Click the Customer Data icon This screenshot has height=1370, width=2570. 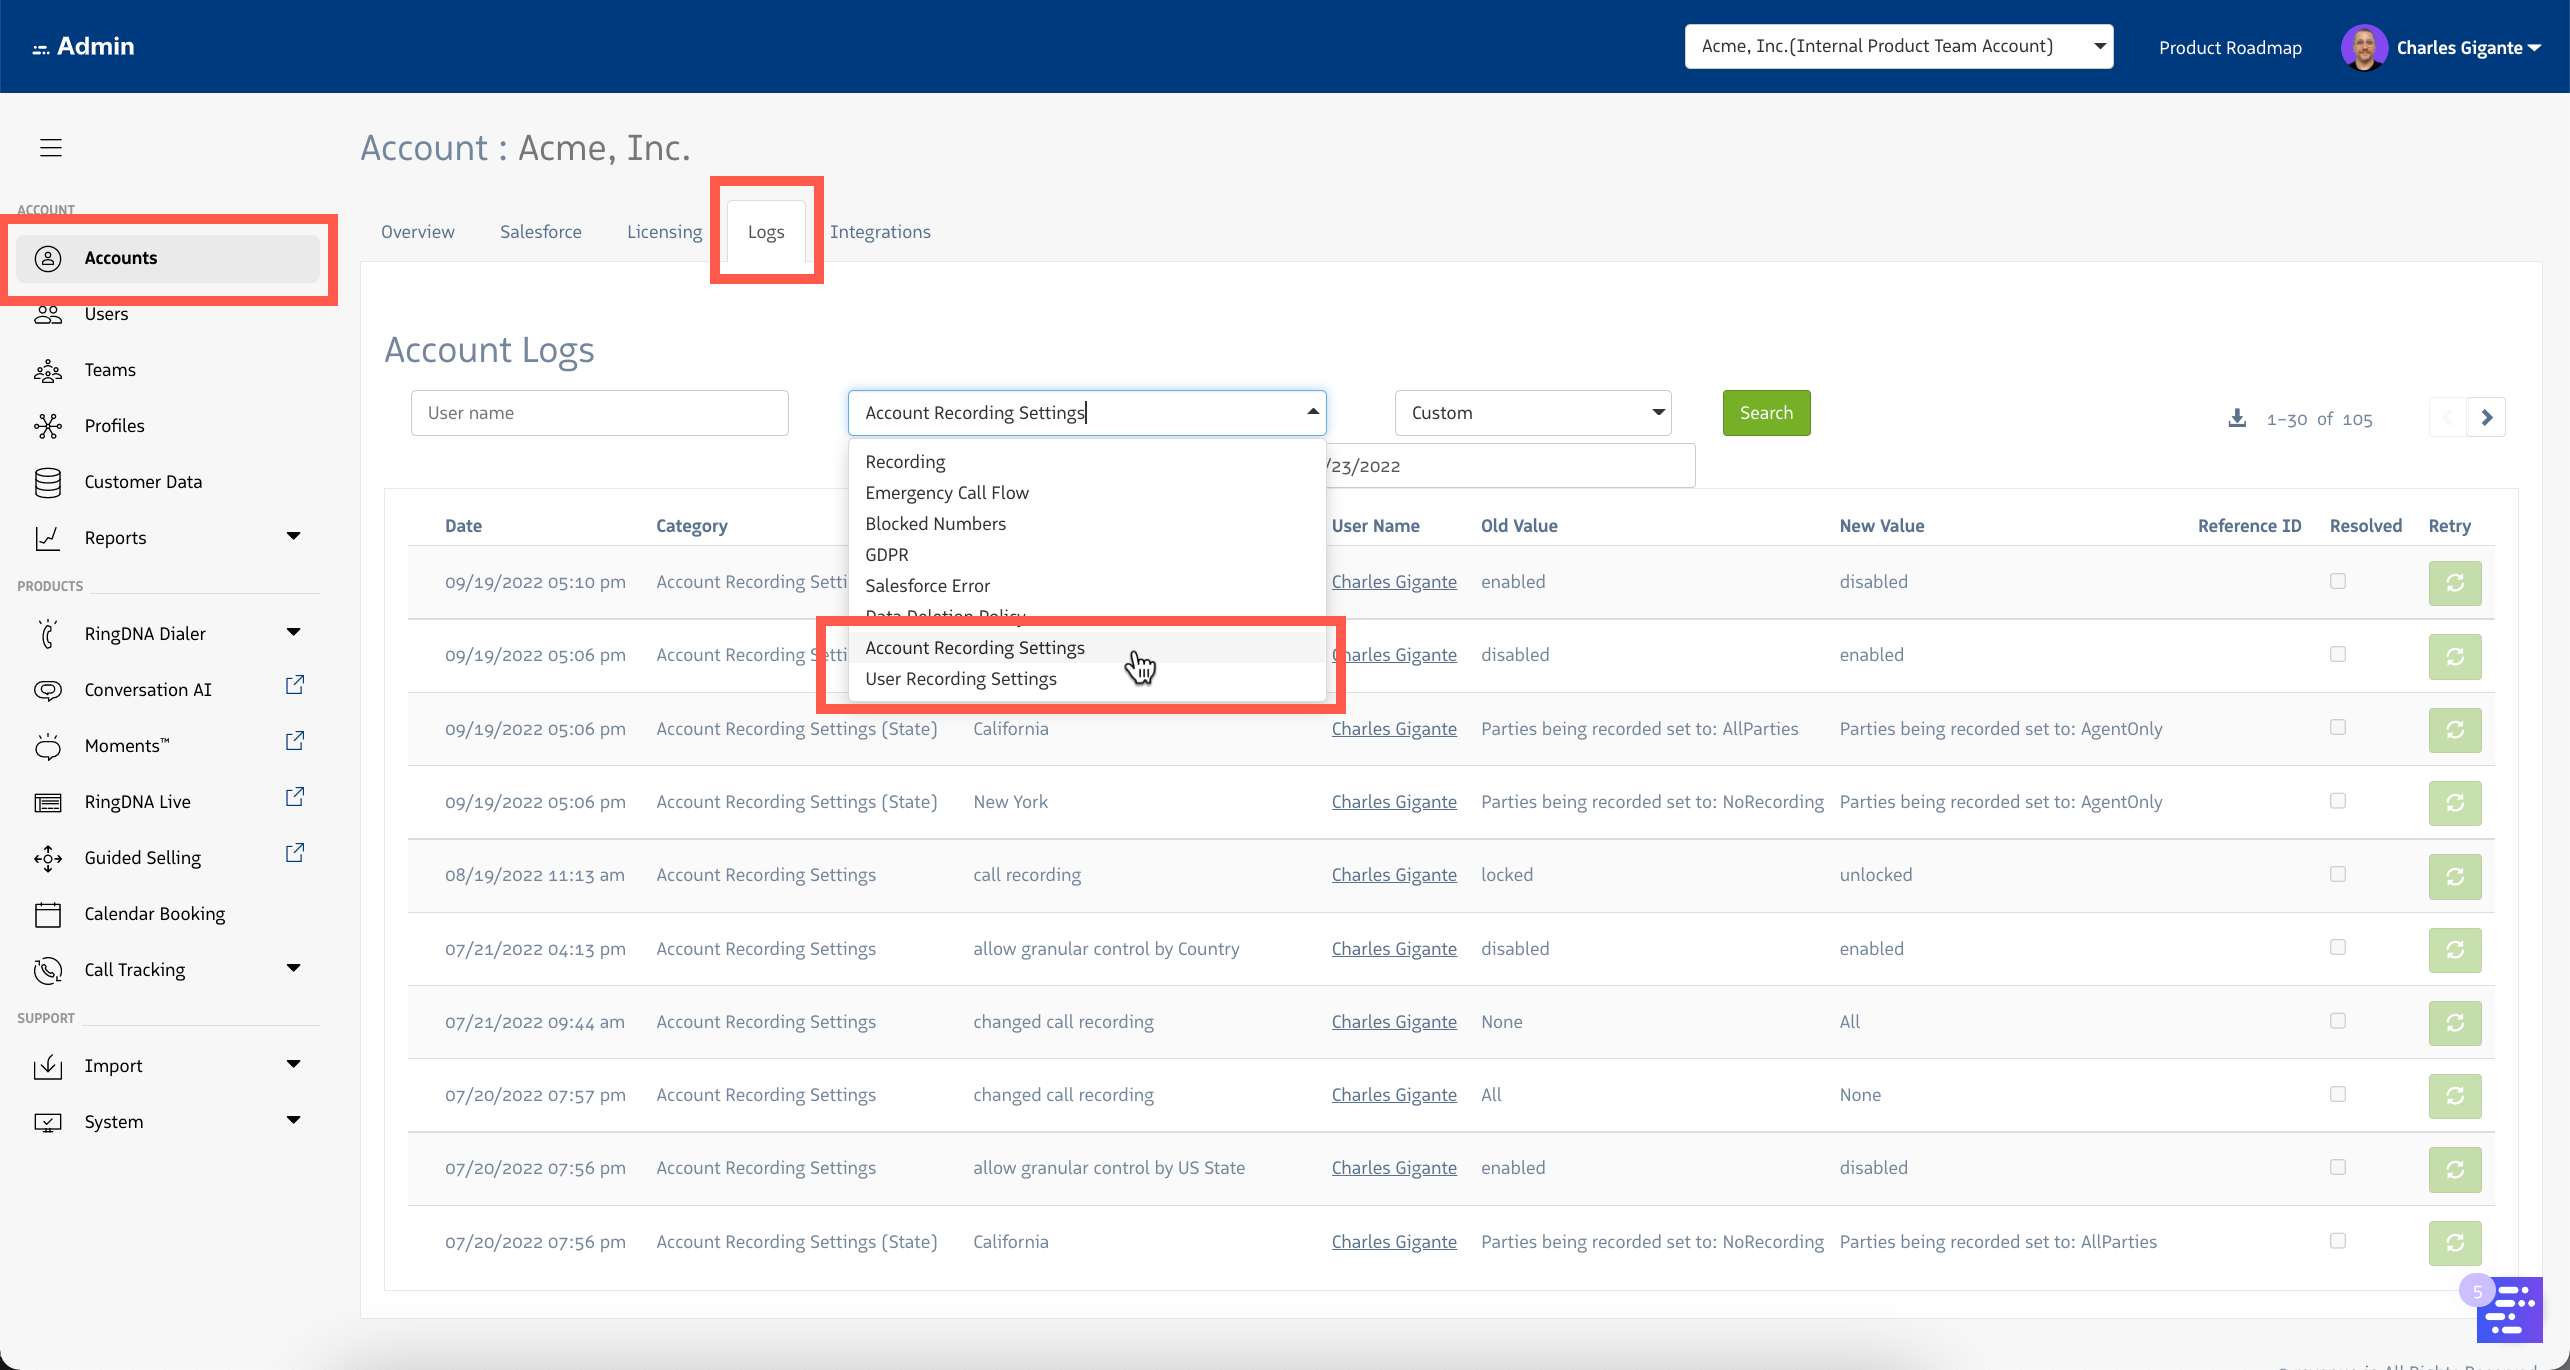click(x=47, y=481)
